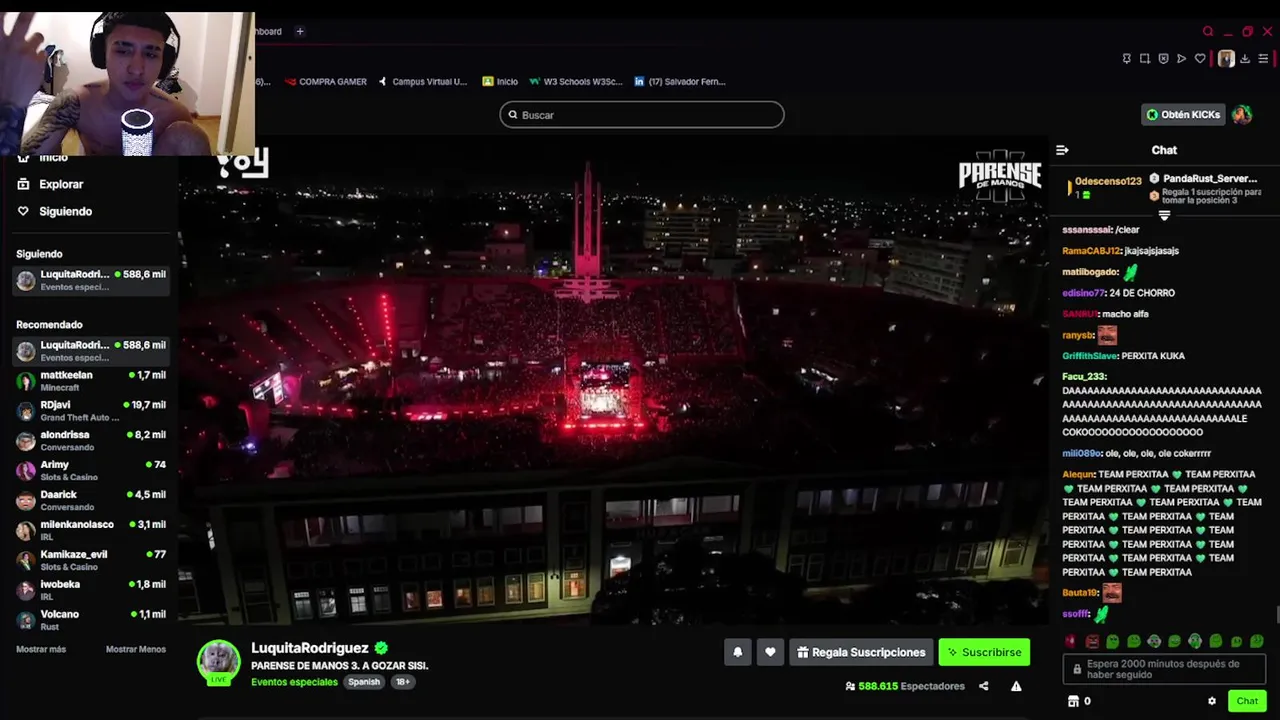Collapse the chat panel with arrow icon

coord(1062,150)
